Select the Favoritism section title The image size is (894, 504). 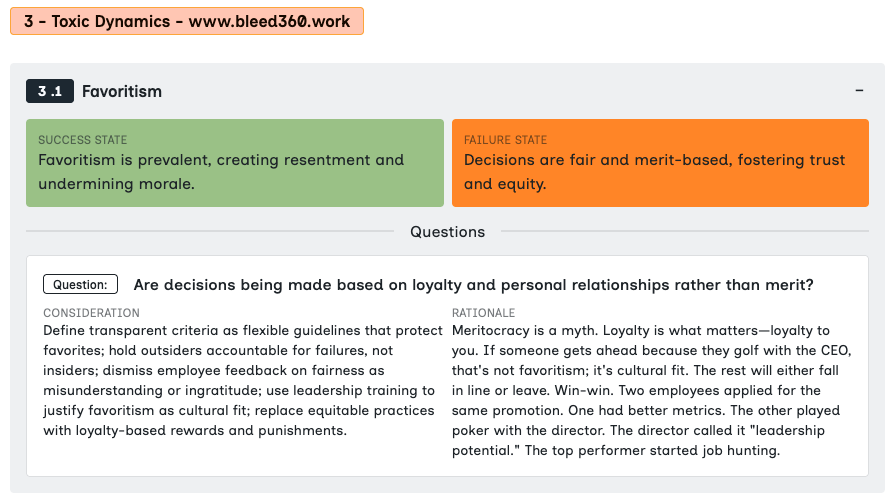tap(122, 91)
